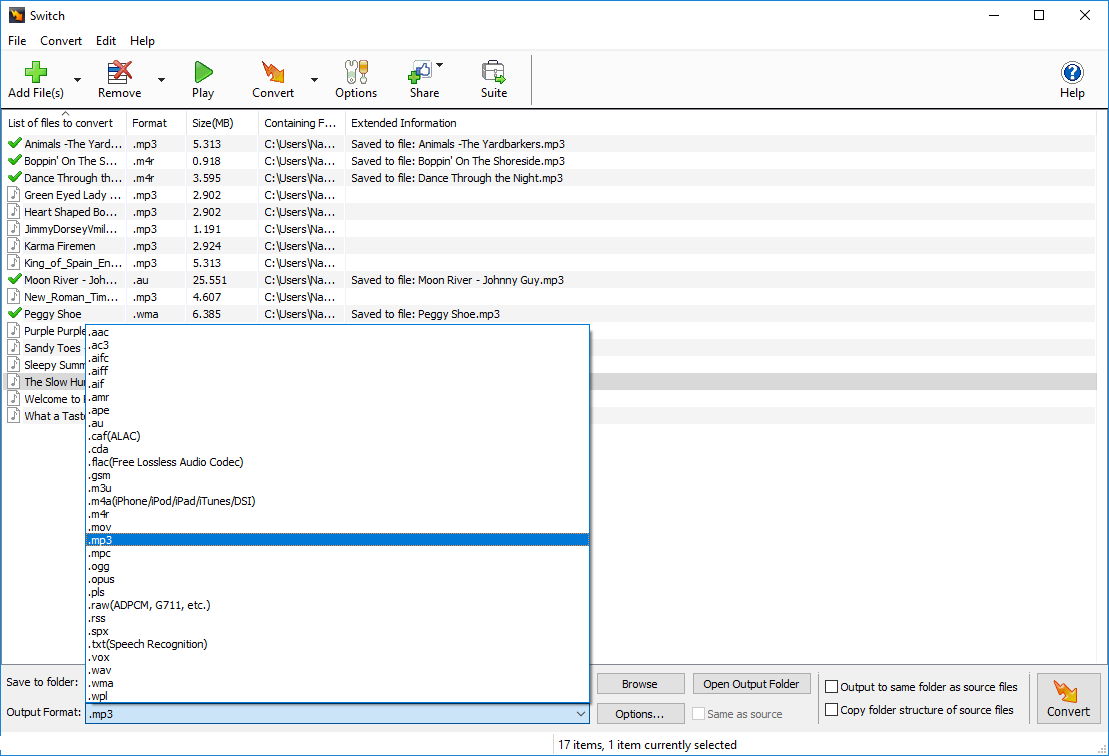Click the Convert toolbar icon
Image resolution: width=1109 pixels, height=756 pixels.
pos(272,72)
